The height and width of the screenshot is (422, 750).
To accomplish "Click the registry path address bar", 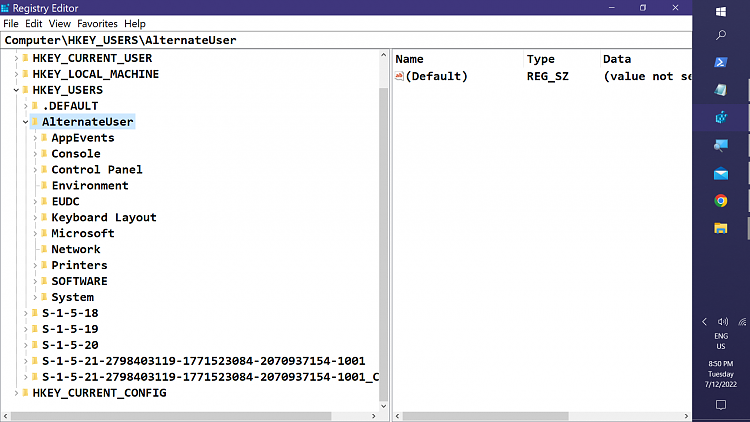I will pos(346,40).
